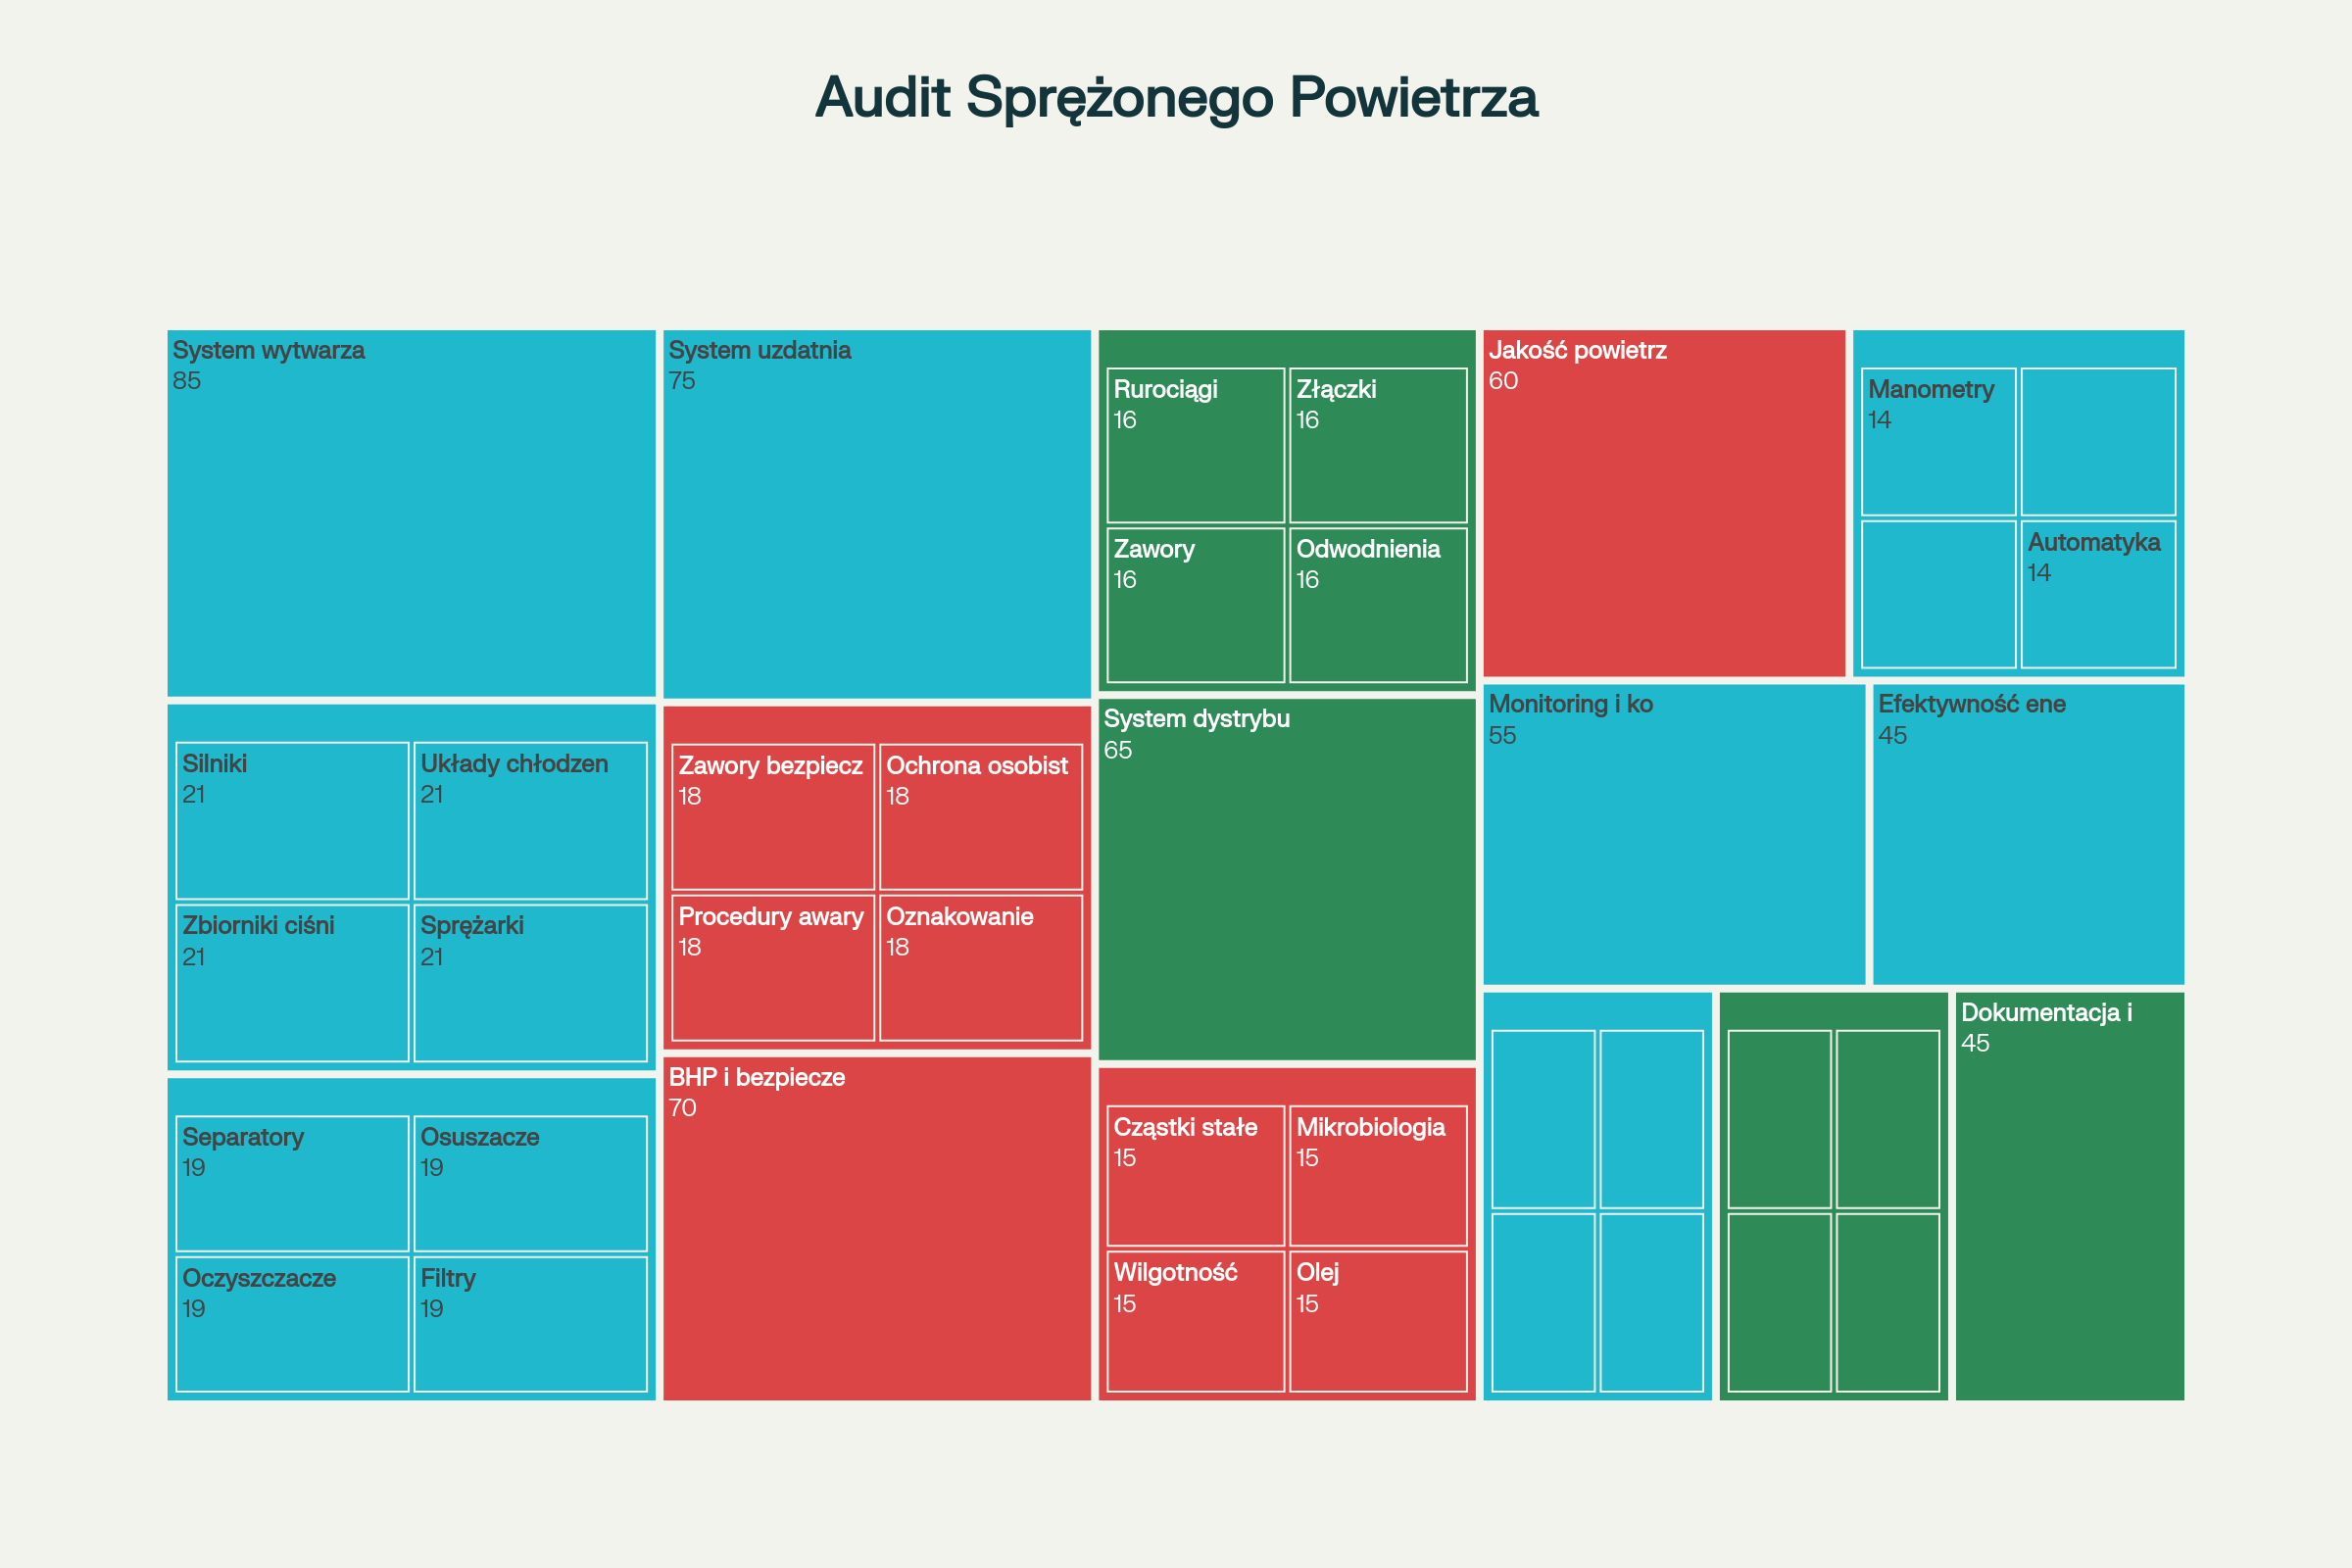
Task: Select the Mikrobiologia 15 cell
Action: (1377, 1175)
